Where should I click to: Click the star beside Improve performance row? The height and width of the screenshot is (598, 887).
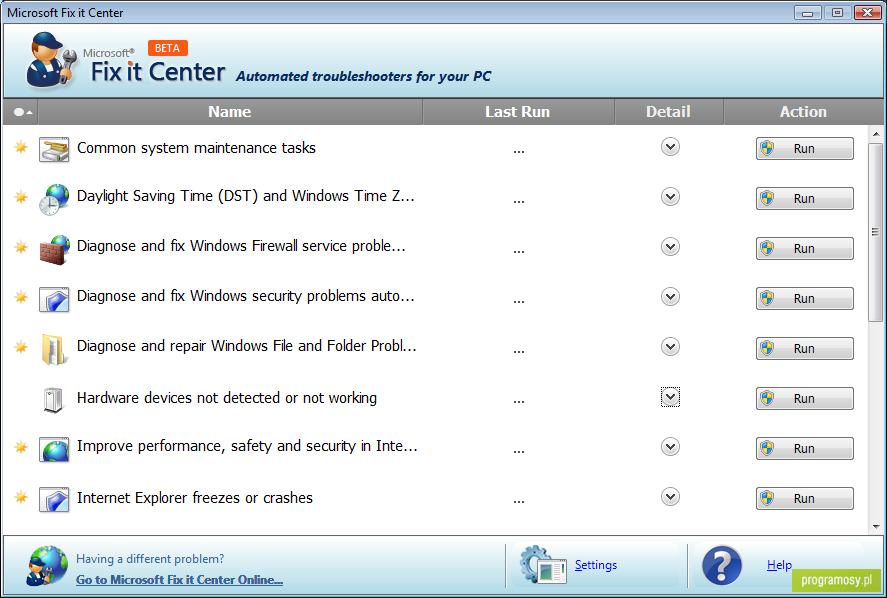click(x=21, y=447)
